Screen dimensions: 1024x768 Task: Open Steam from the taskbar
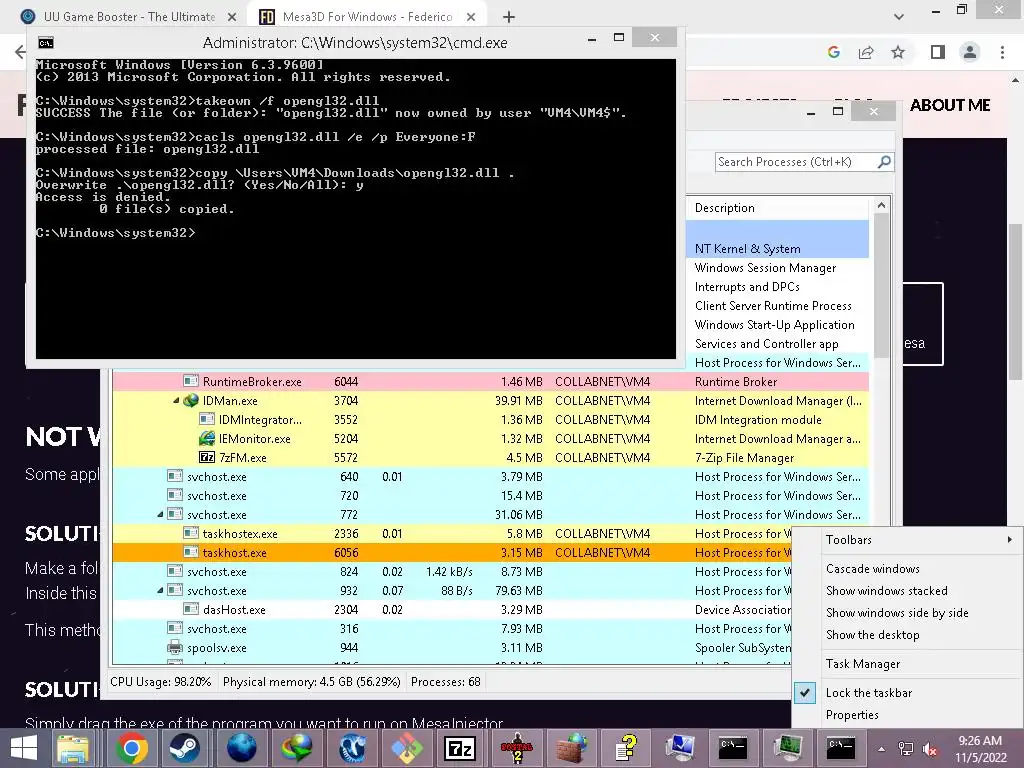click(185, 748)
